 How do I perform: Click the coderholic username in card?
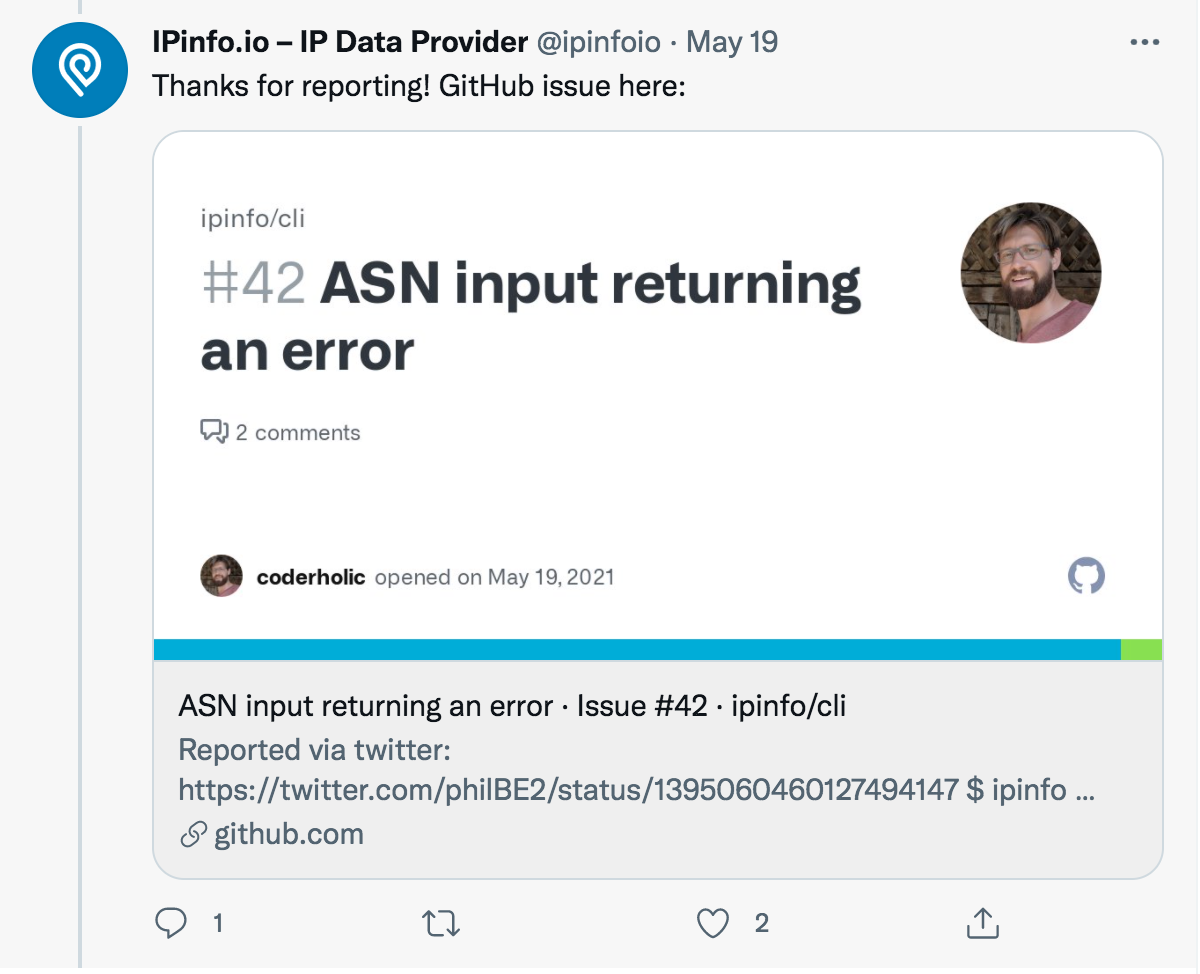(311, 577)
